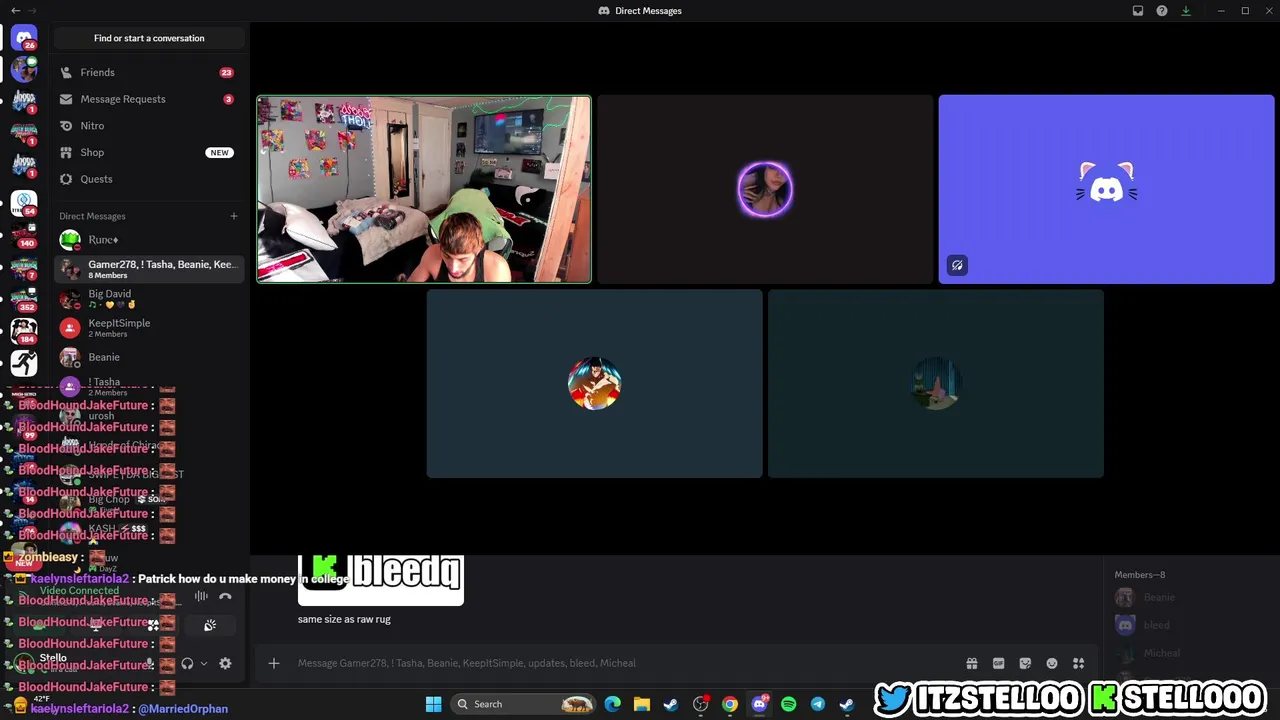The width and height of the screenshot is (1280, 720).
Task: Click the taskbar Search box
Action: (524, 704)
